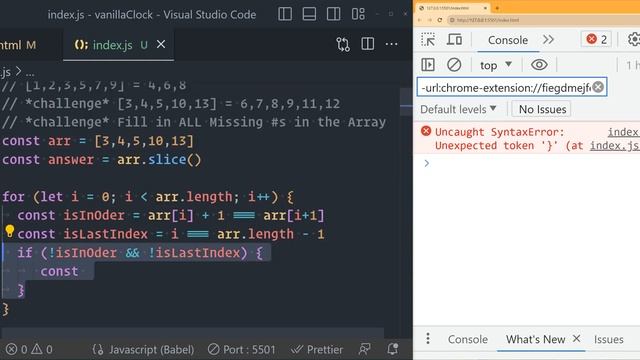Viewport: 640px width, 360px height.
Task: Open notifications bell in status bar
Action: (x=393, y=349)
